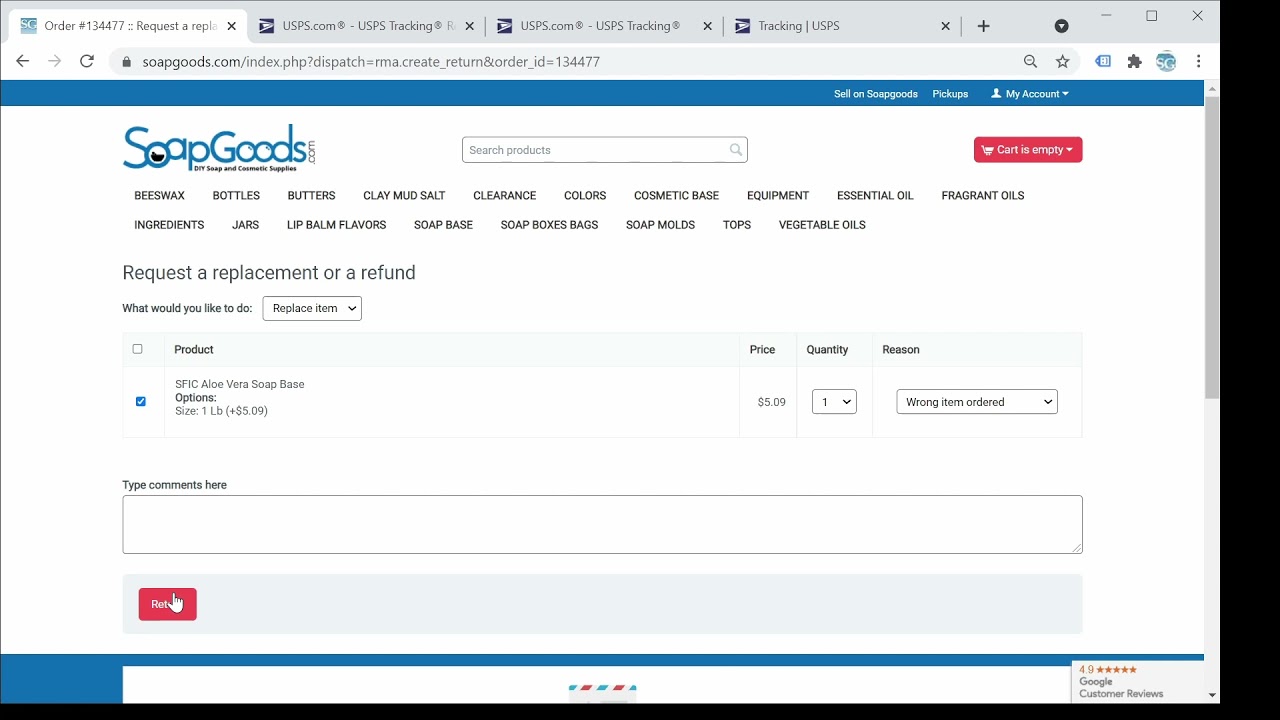Expand the Cart is empty dropdown

coord(1028,150)
